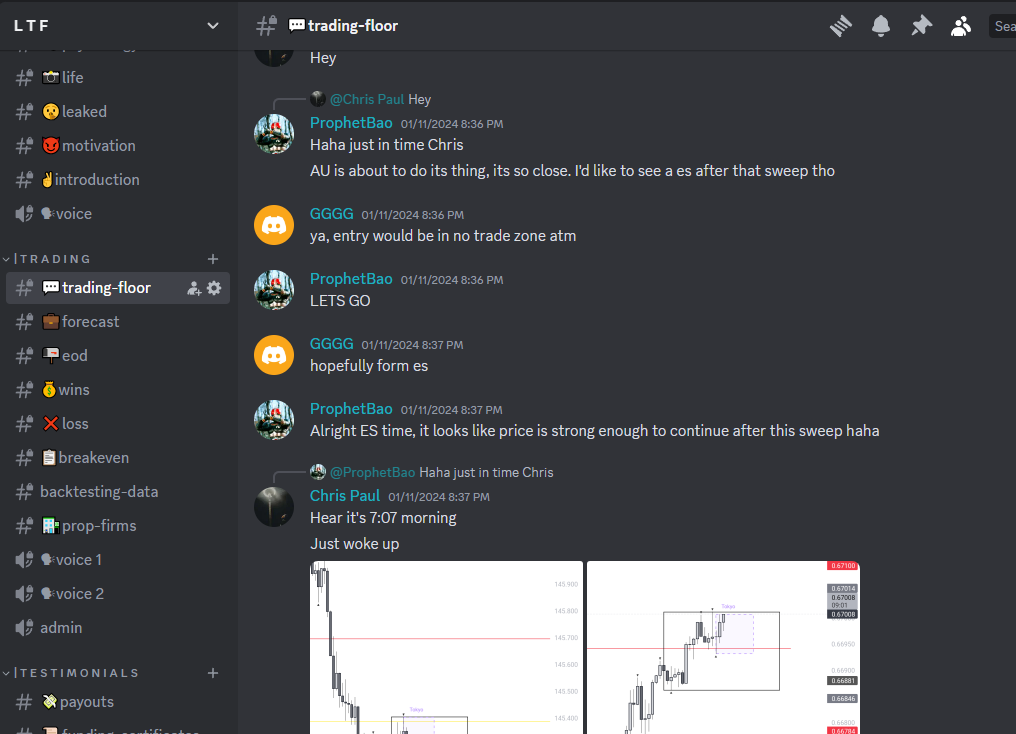Image resolution: width=1016 pixels, height=734 pixels.
Task: Open the backtesting-data channel
Action: [117, 492]
